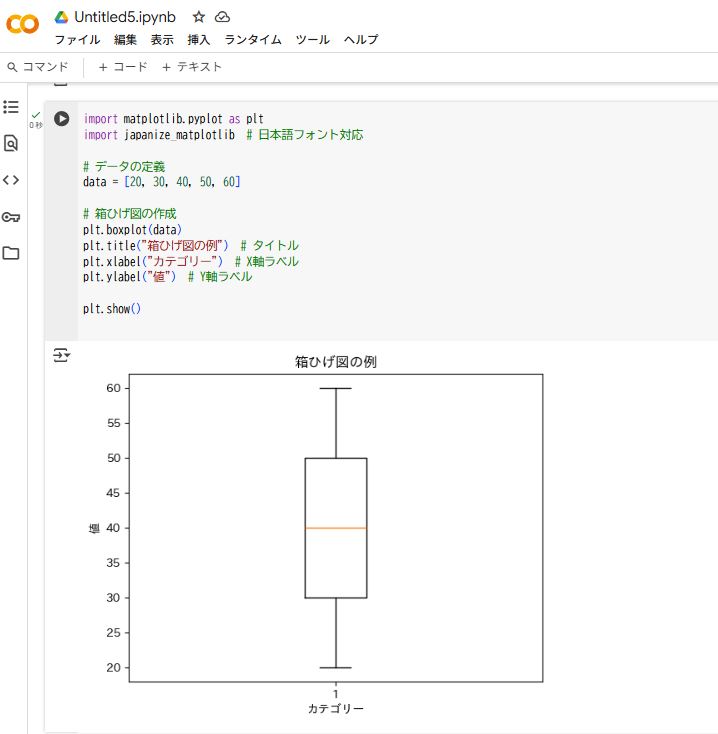
Task: Click the カテゴリー x-axis label
Action: (336, 709)
